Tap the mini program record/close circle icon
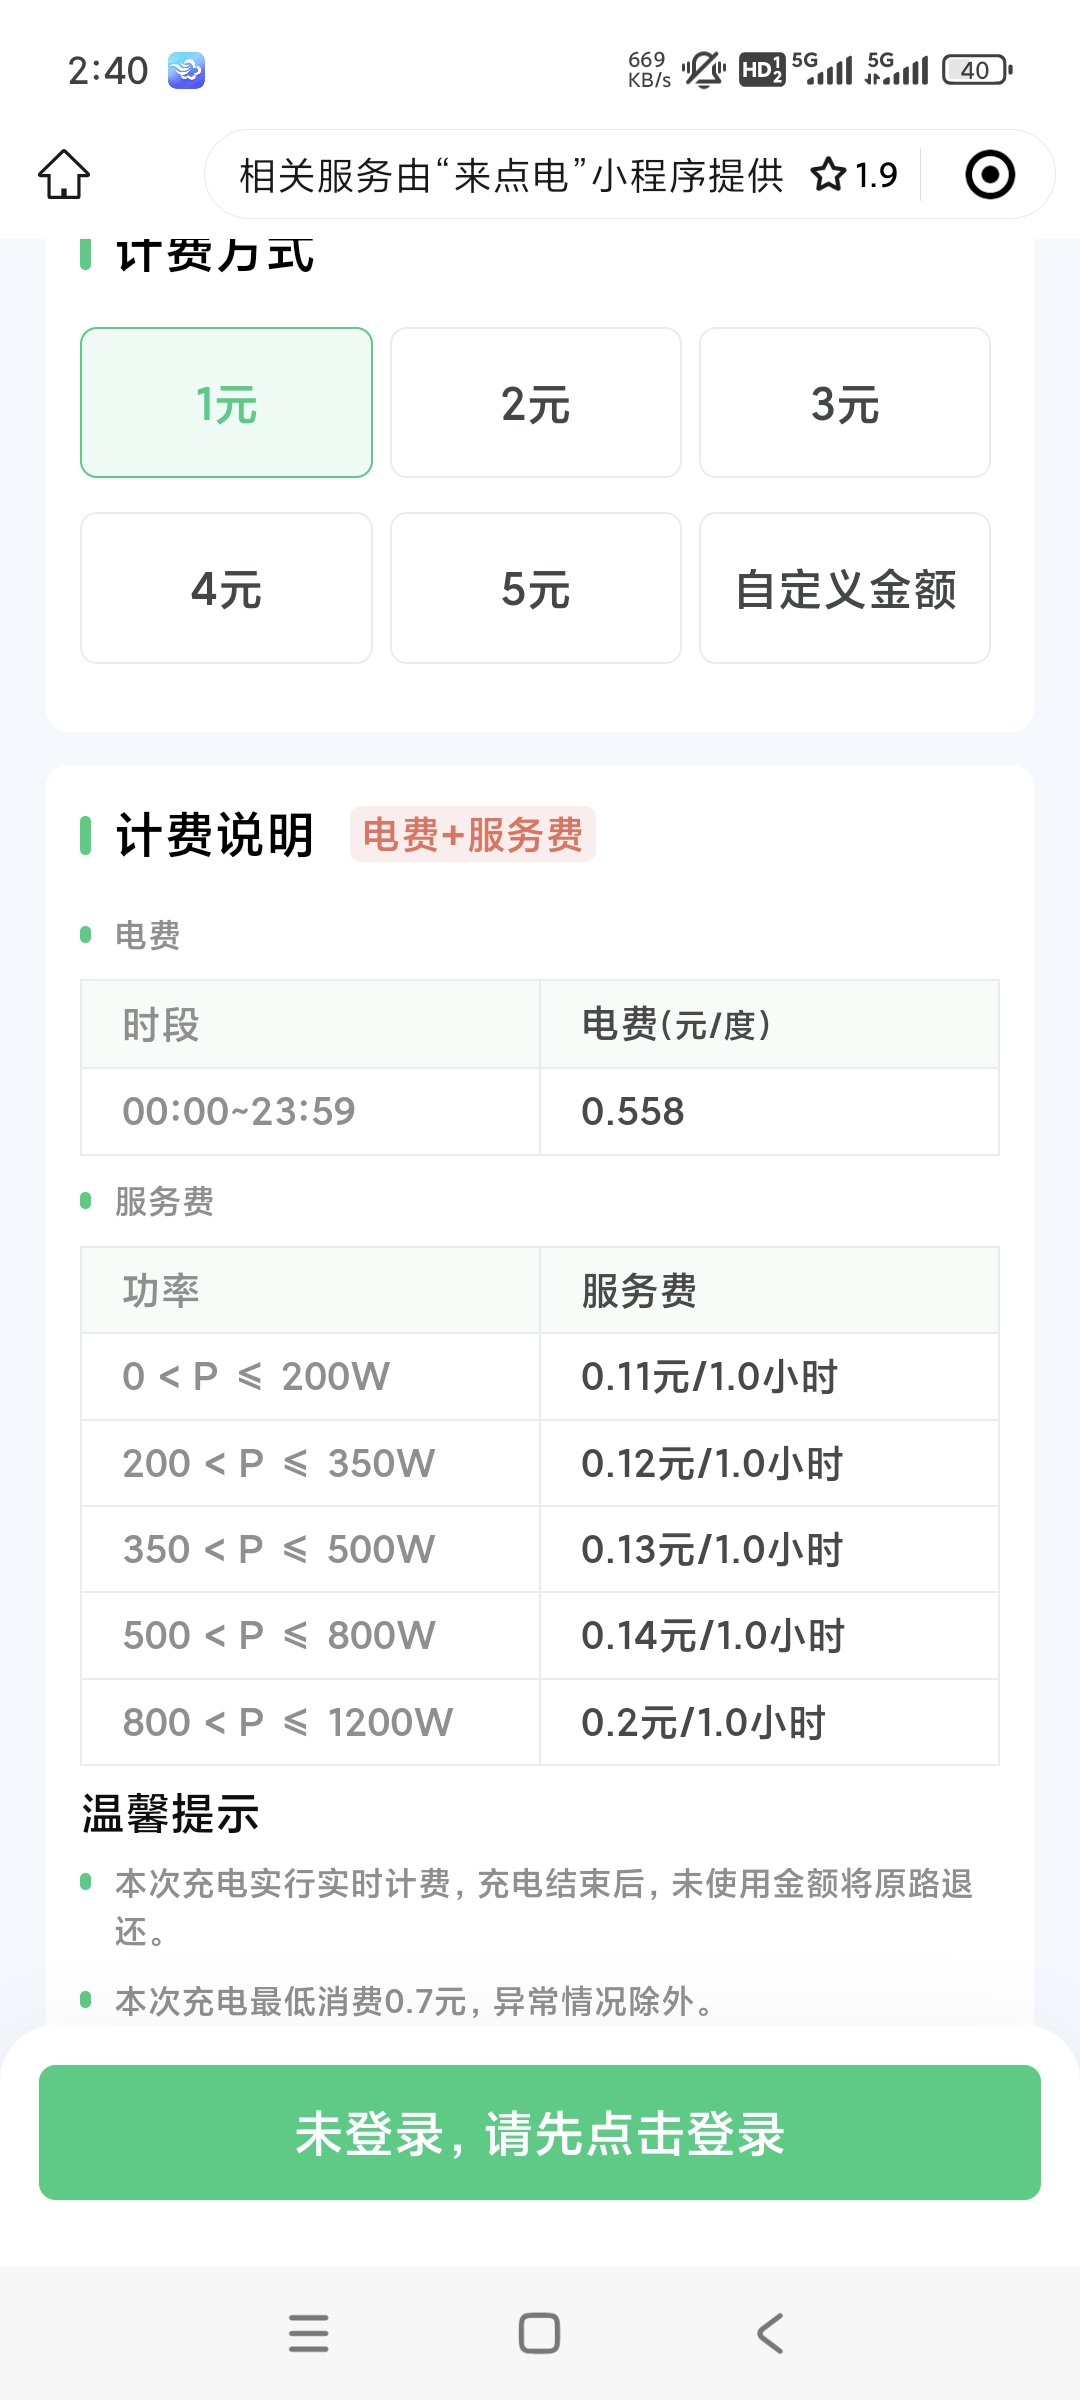The width and height of the screenshot is (1080, 2400). point(990,175)
